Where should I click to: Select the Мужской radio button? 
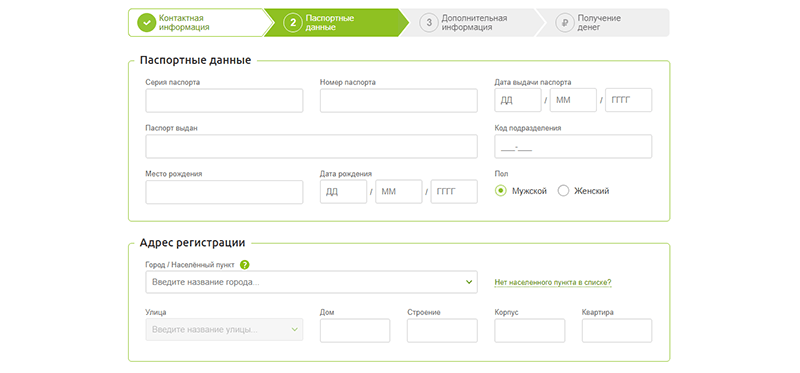501,191
